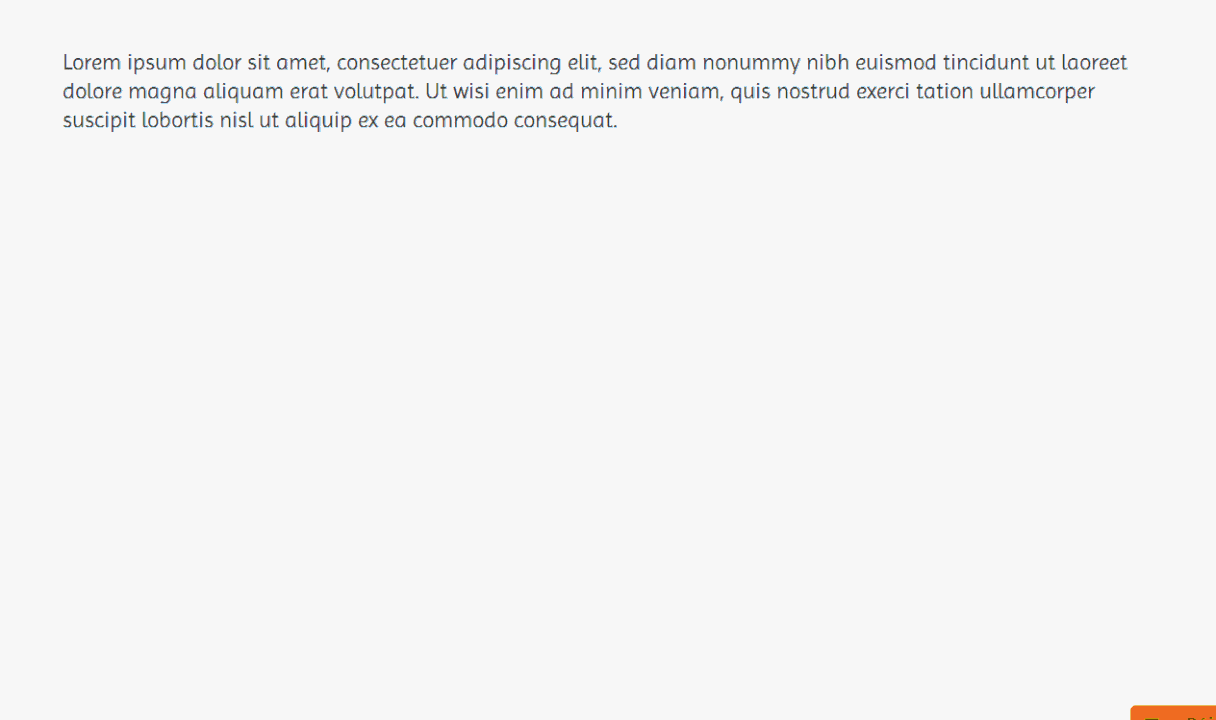Click the word "laoreet" ending first line

coord(1094,63)
